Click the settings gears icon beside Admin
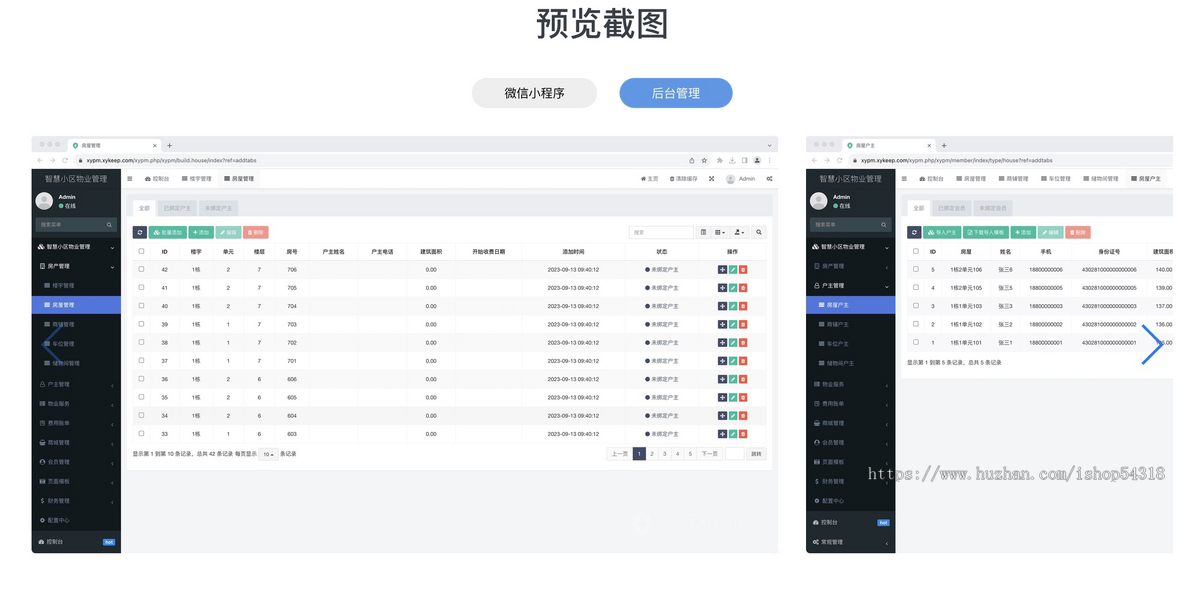Viewport: 1200px width, 614px height. tap(769, 179)
